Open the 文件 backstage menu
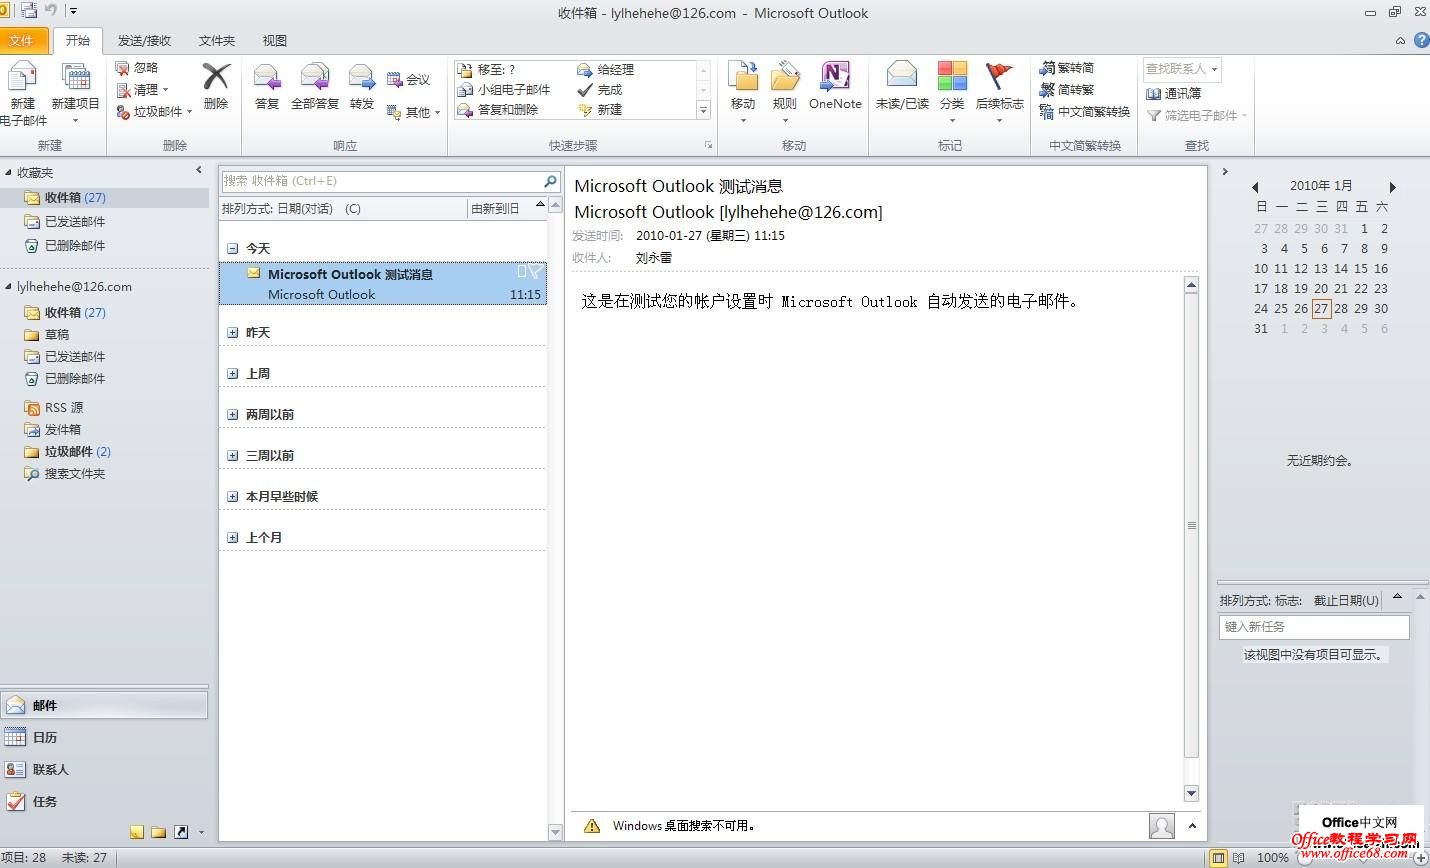Viewport: 1430px width, 868px height. [x=24, y=41]
